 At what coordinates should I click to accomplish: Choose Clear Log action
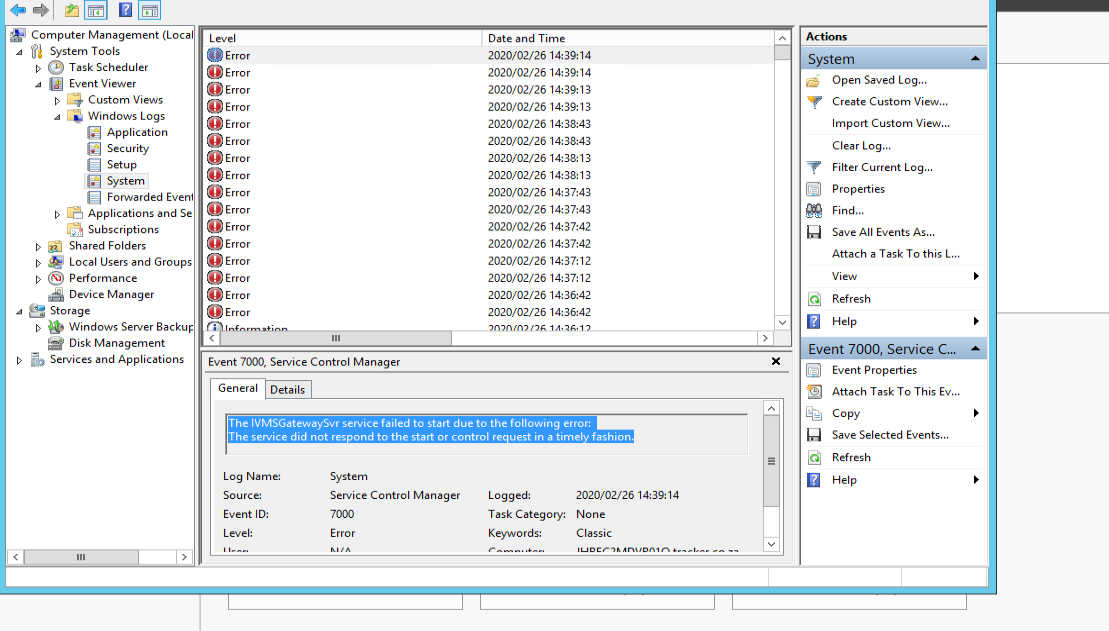click(x=861, y=146)
